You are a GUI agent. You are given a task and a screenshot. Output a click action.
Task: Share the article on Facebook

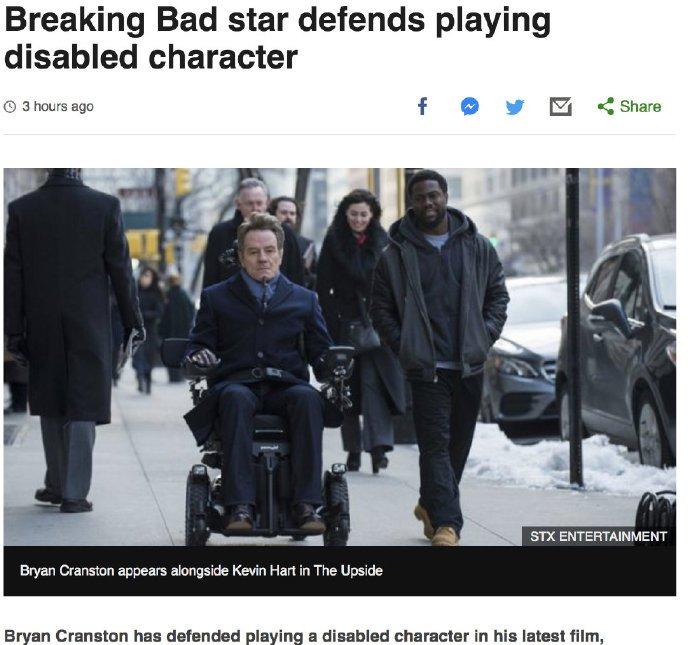(x=422, y=106)
